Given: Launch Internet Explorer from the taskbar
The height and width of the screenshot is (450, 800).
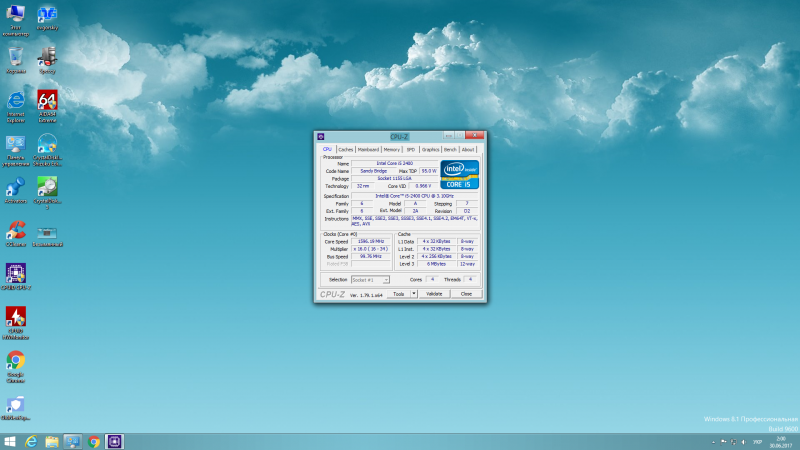Looking at the screenshot, I should 31,441.
